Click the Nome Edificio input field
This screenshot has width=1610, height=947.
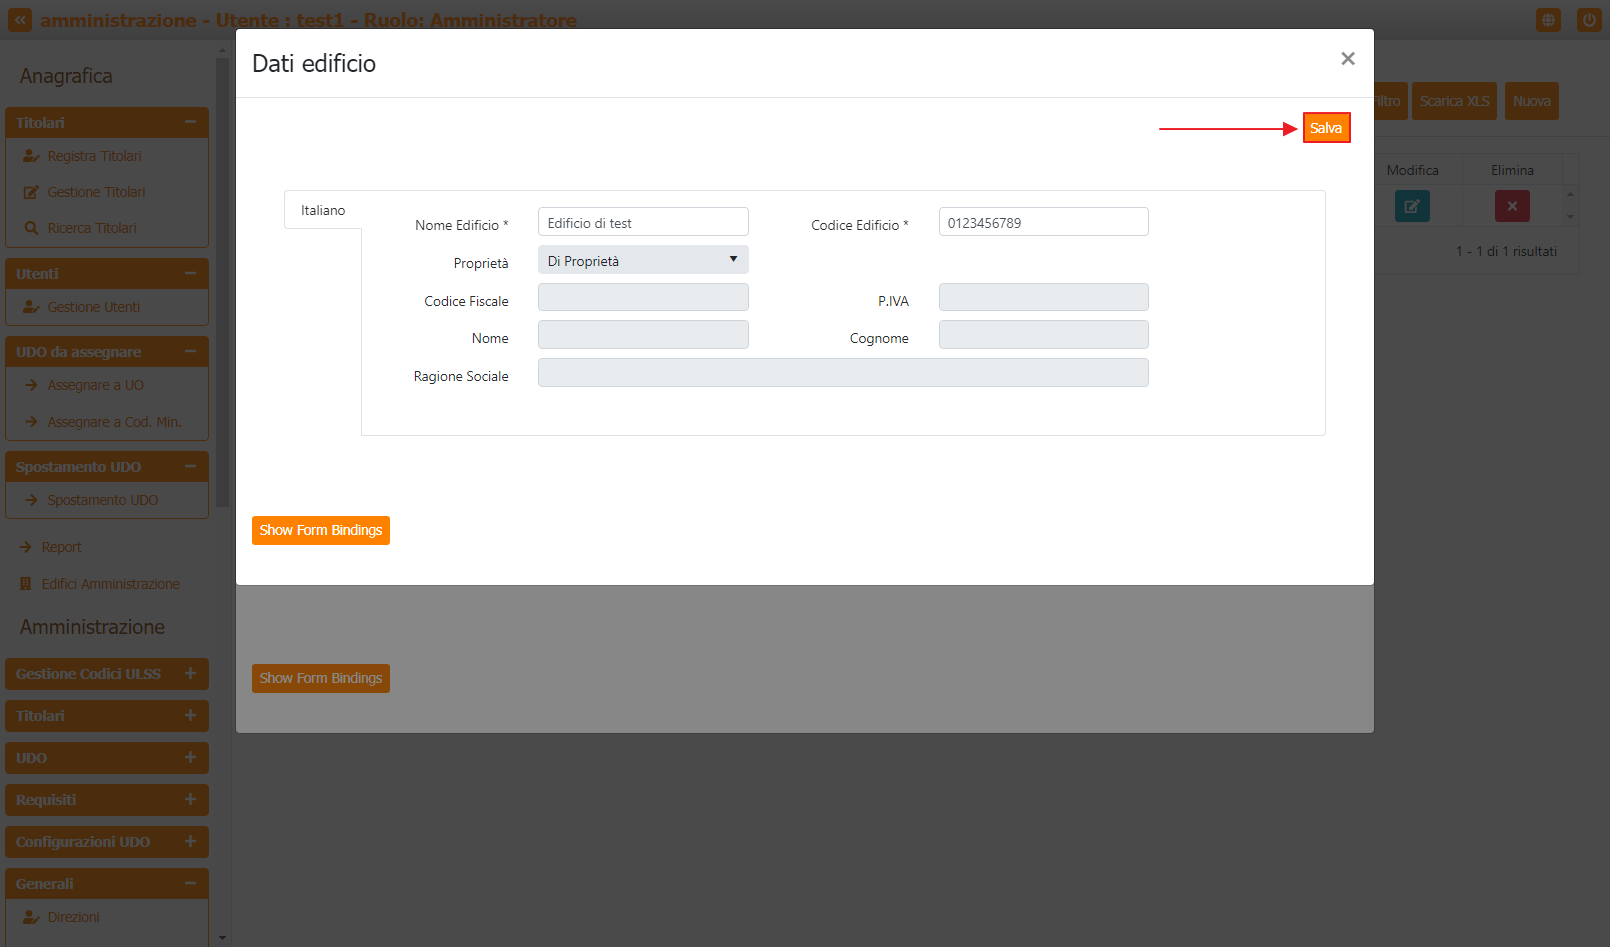[643, 222]
